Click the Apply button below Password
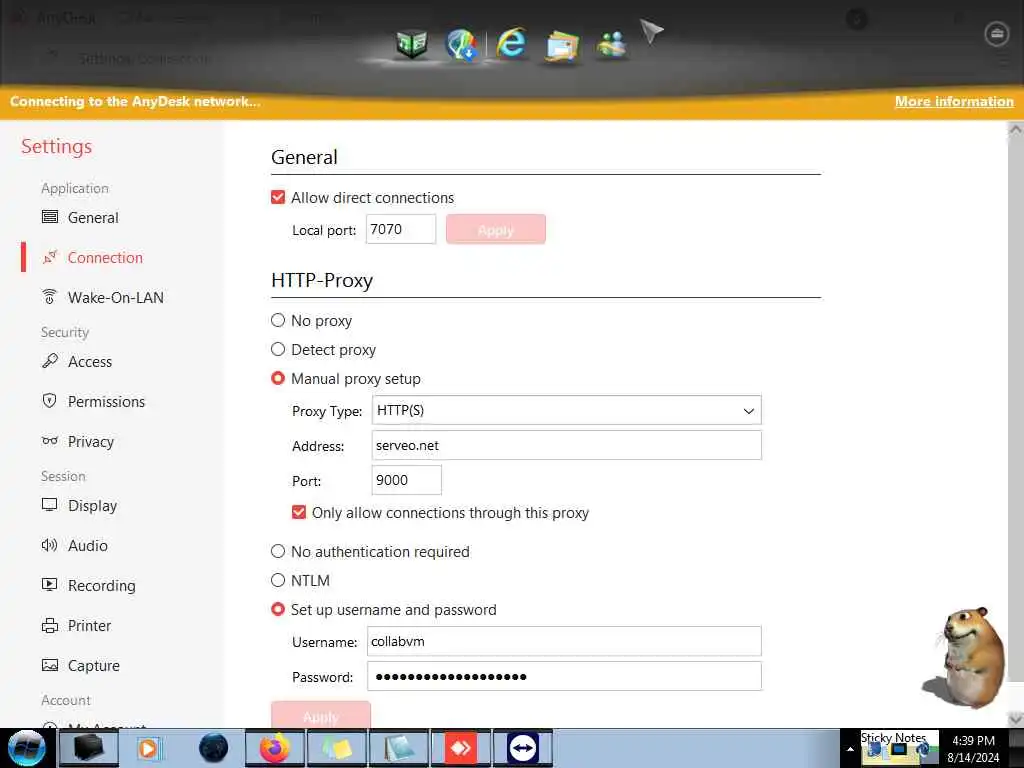The image size is (1024, 768). click(x=321, y=715)
